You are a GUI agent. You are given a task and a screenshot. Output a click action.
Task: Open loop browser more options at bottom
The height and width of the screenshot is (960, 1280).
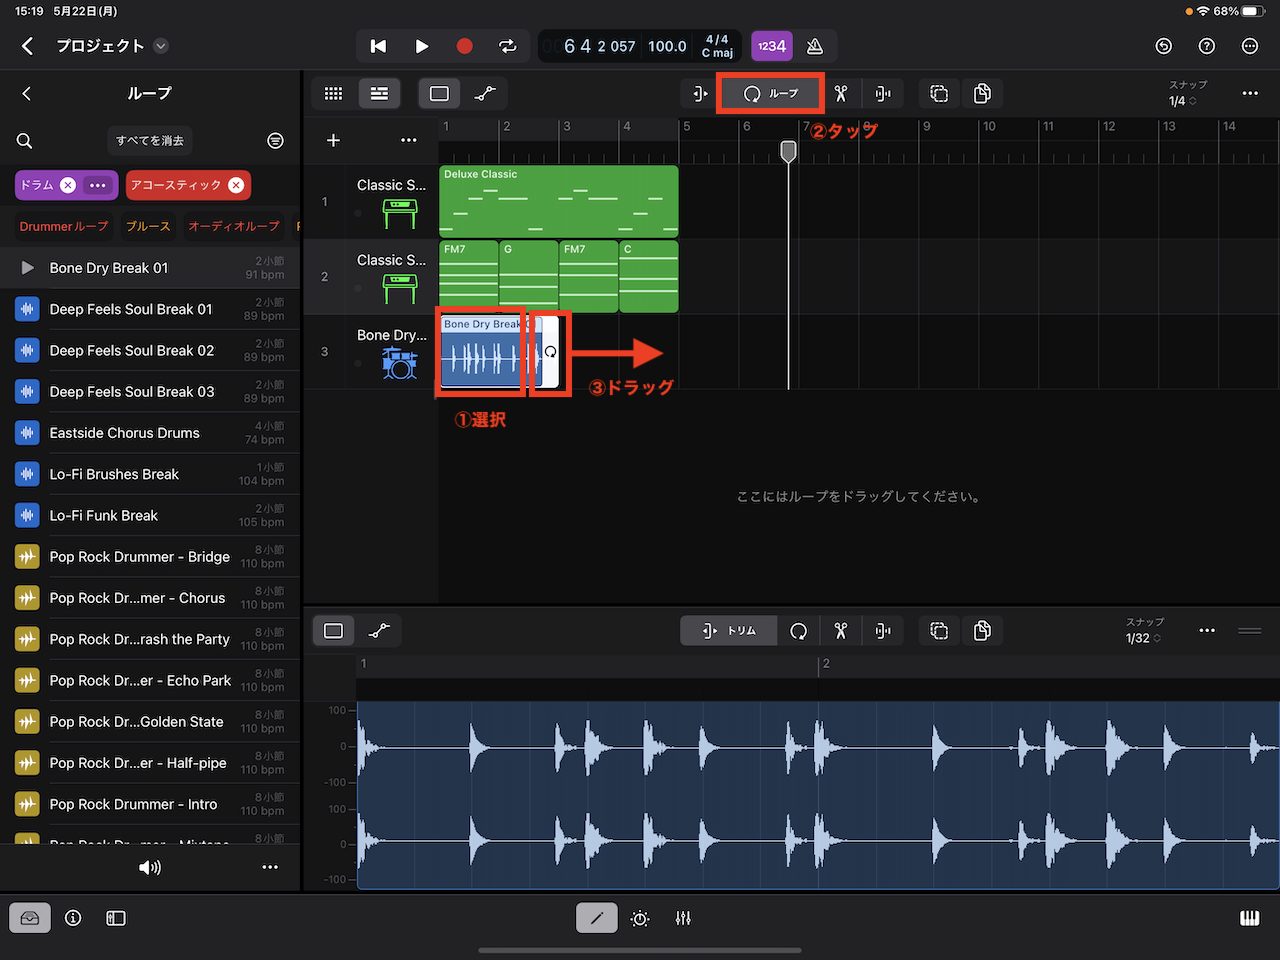[x=270, y=867]
